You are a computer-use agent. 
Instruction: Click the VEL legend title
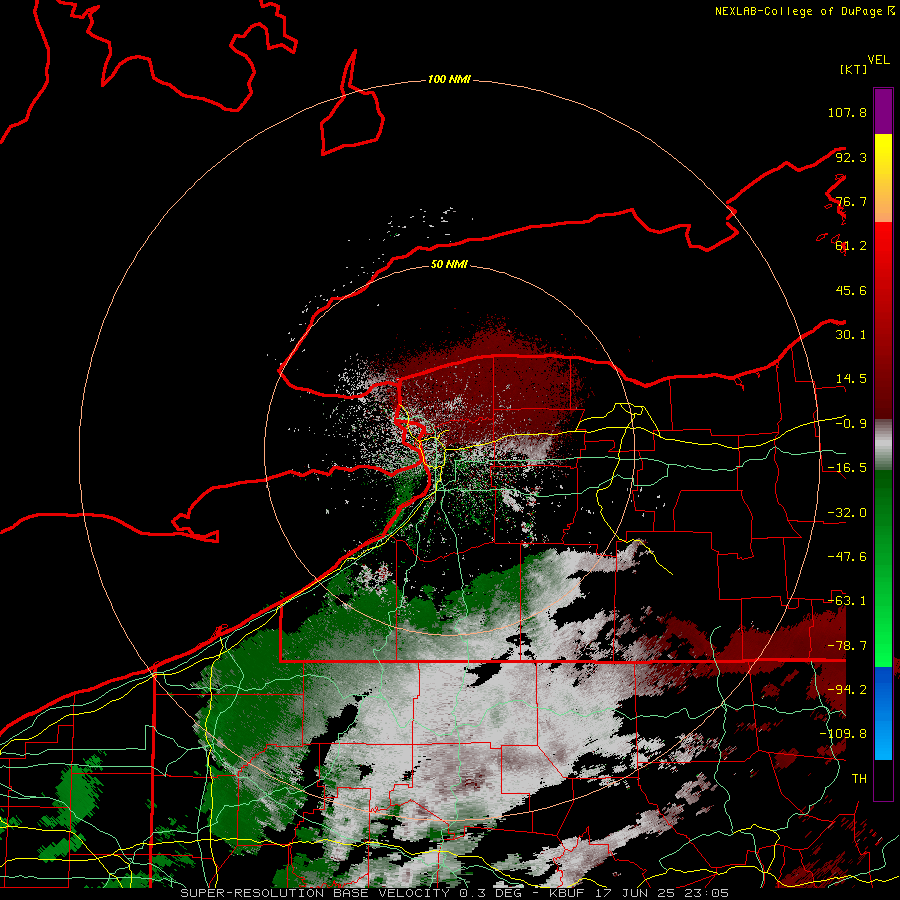(x=878, y=59)
